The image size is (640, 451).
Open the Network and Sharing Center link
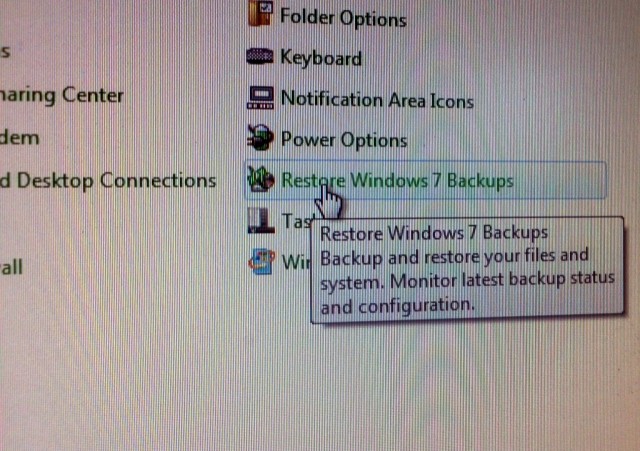[x=62, y=96]
